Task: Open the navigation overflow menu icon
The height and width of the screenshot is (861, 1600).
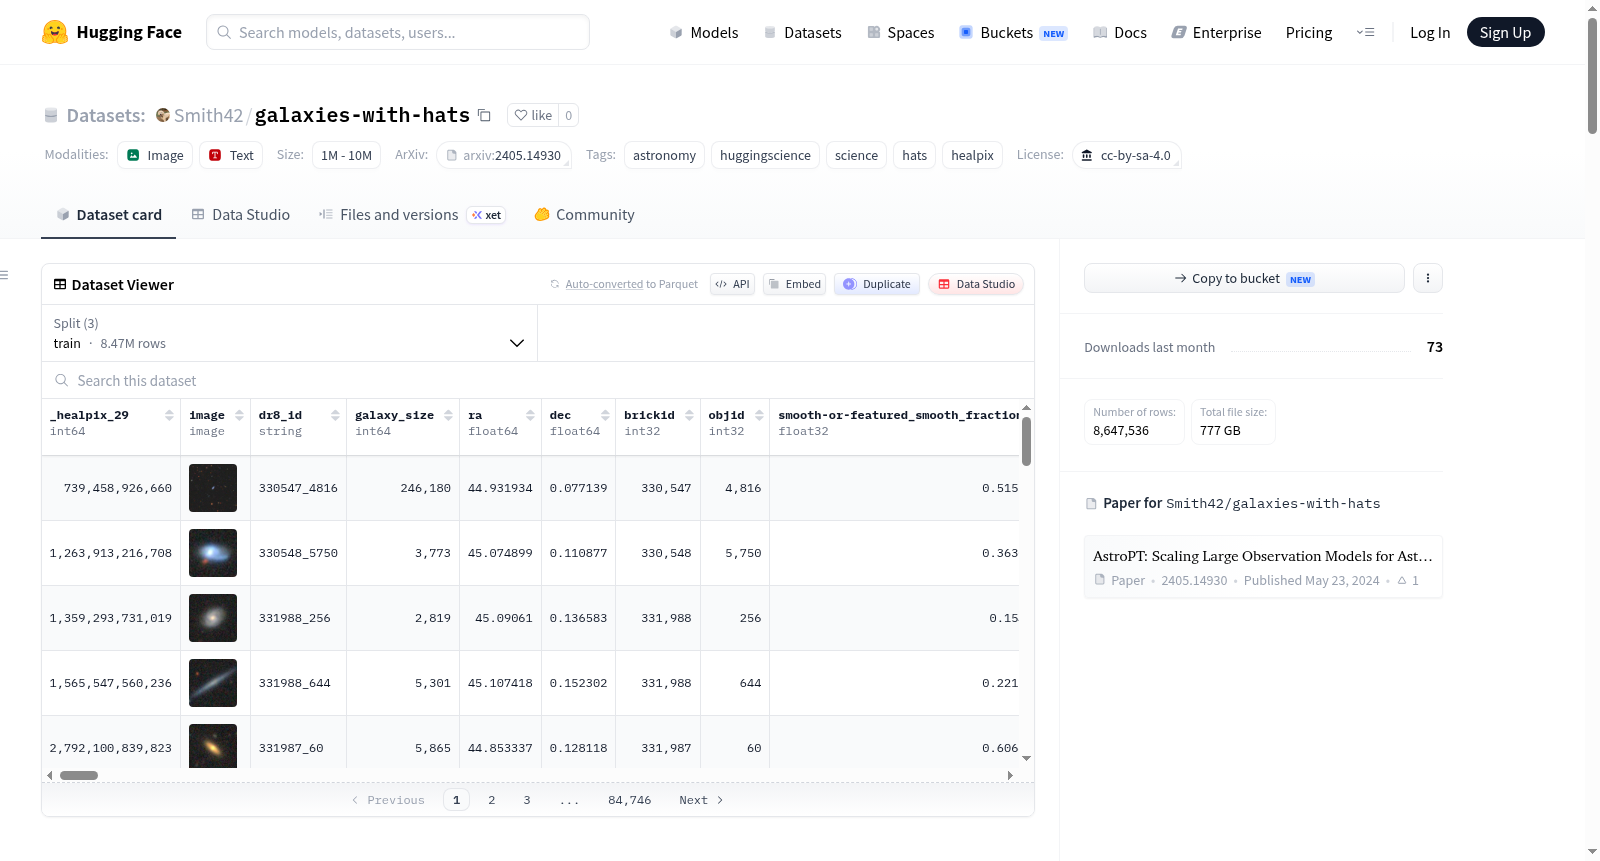Action: coord(1365,32)
